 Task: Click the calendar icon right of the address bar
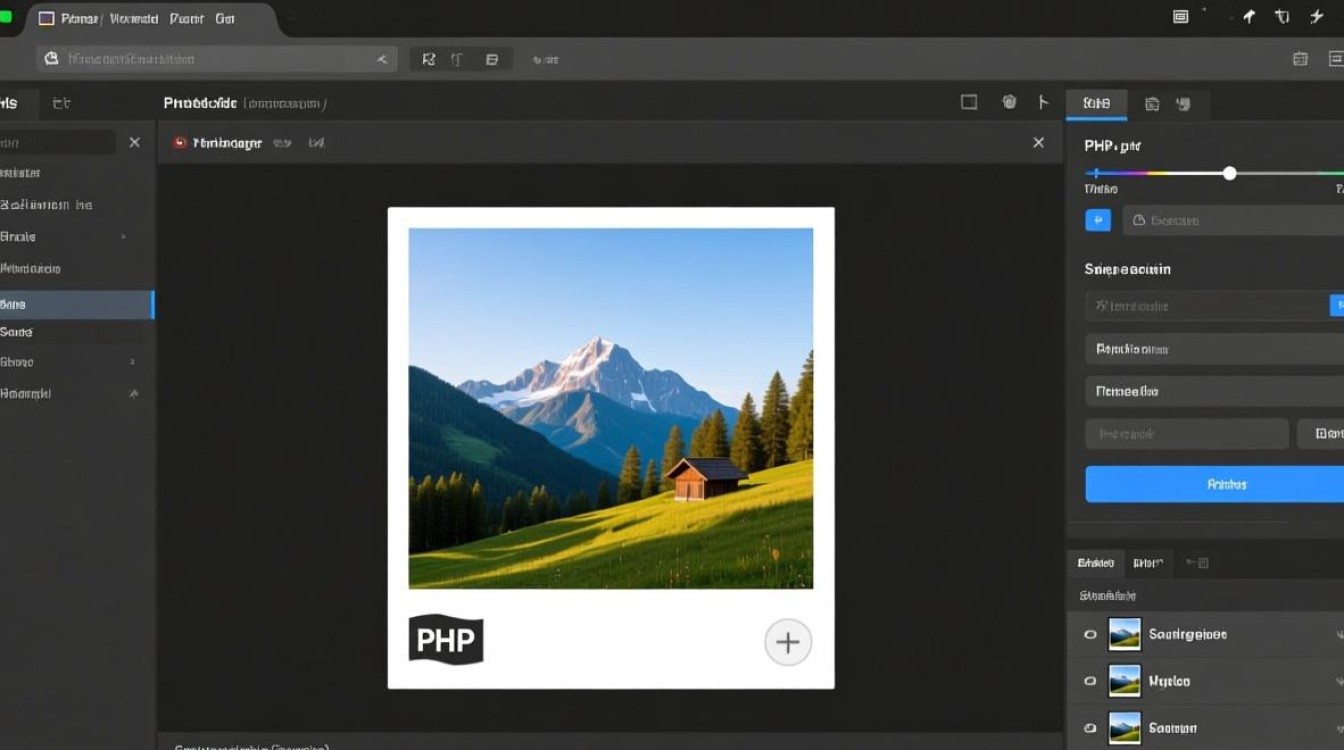[x=1300, y=59]
